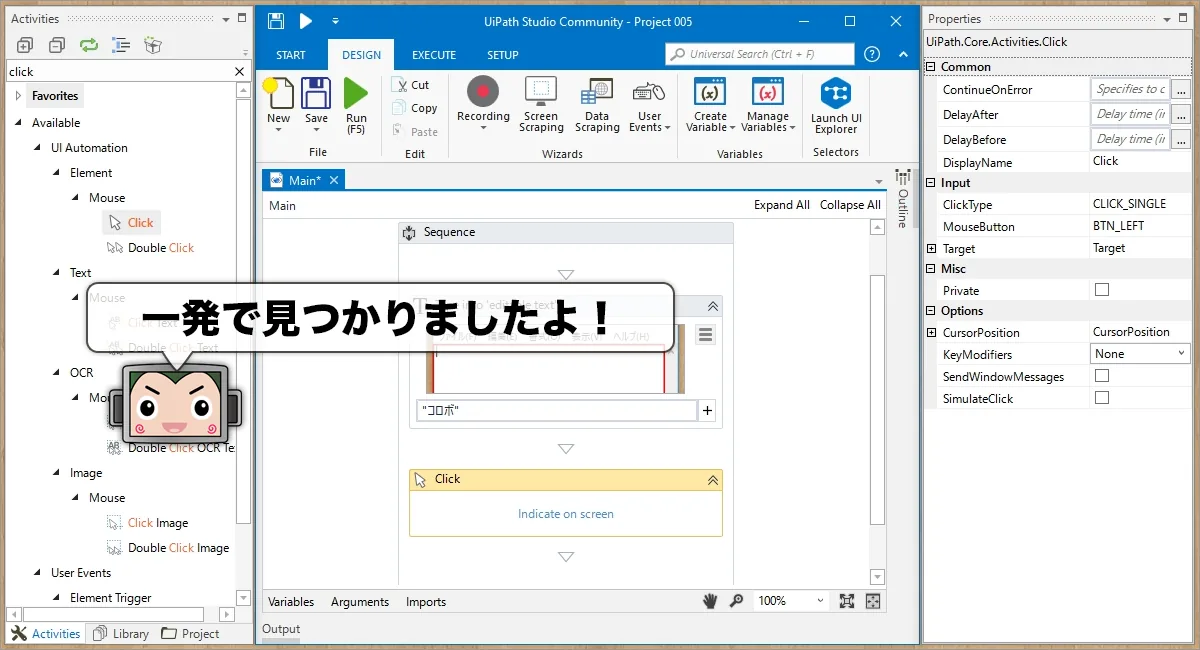
Task: Open ContinueOnError ellipsis editor button
Action: [1181, 89]
